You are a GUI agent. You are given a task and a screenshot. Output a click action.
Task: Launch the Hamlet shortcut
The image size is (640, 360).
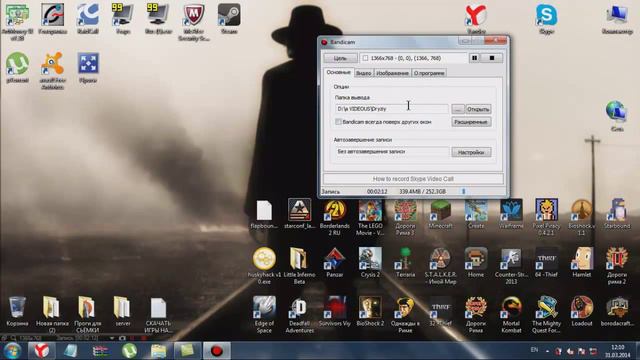pos(582,262)
